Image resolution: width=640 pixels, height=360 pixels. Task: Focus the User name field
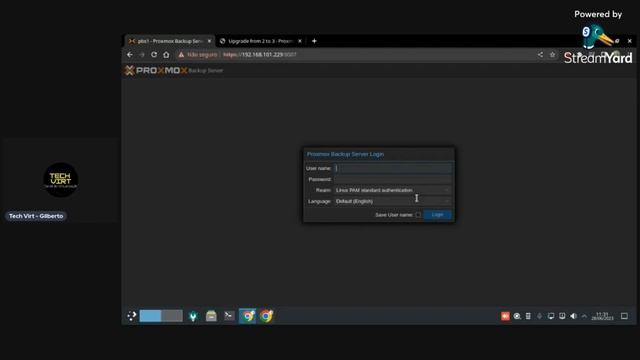393,168
